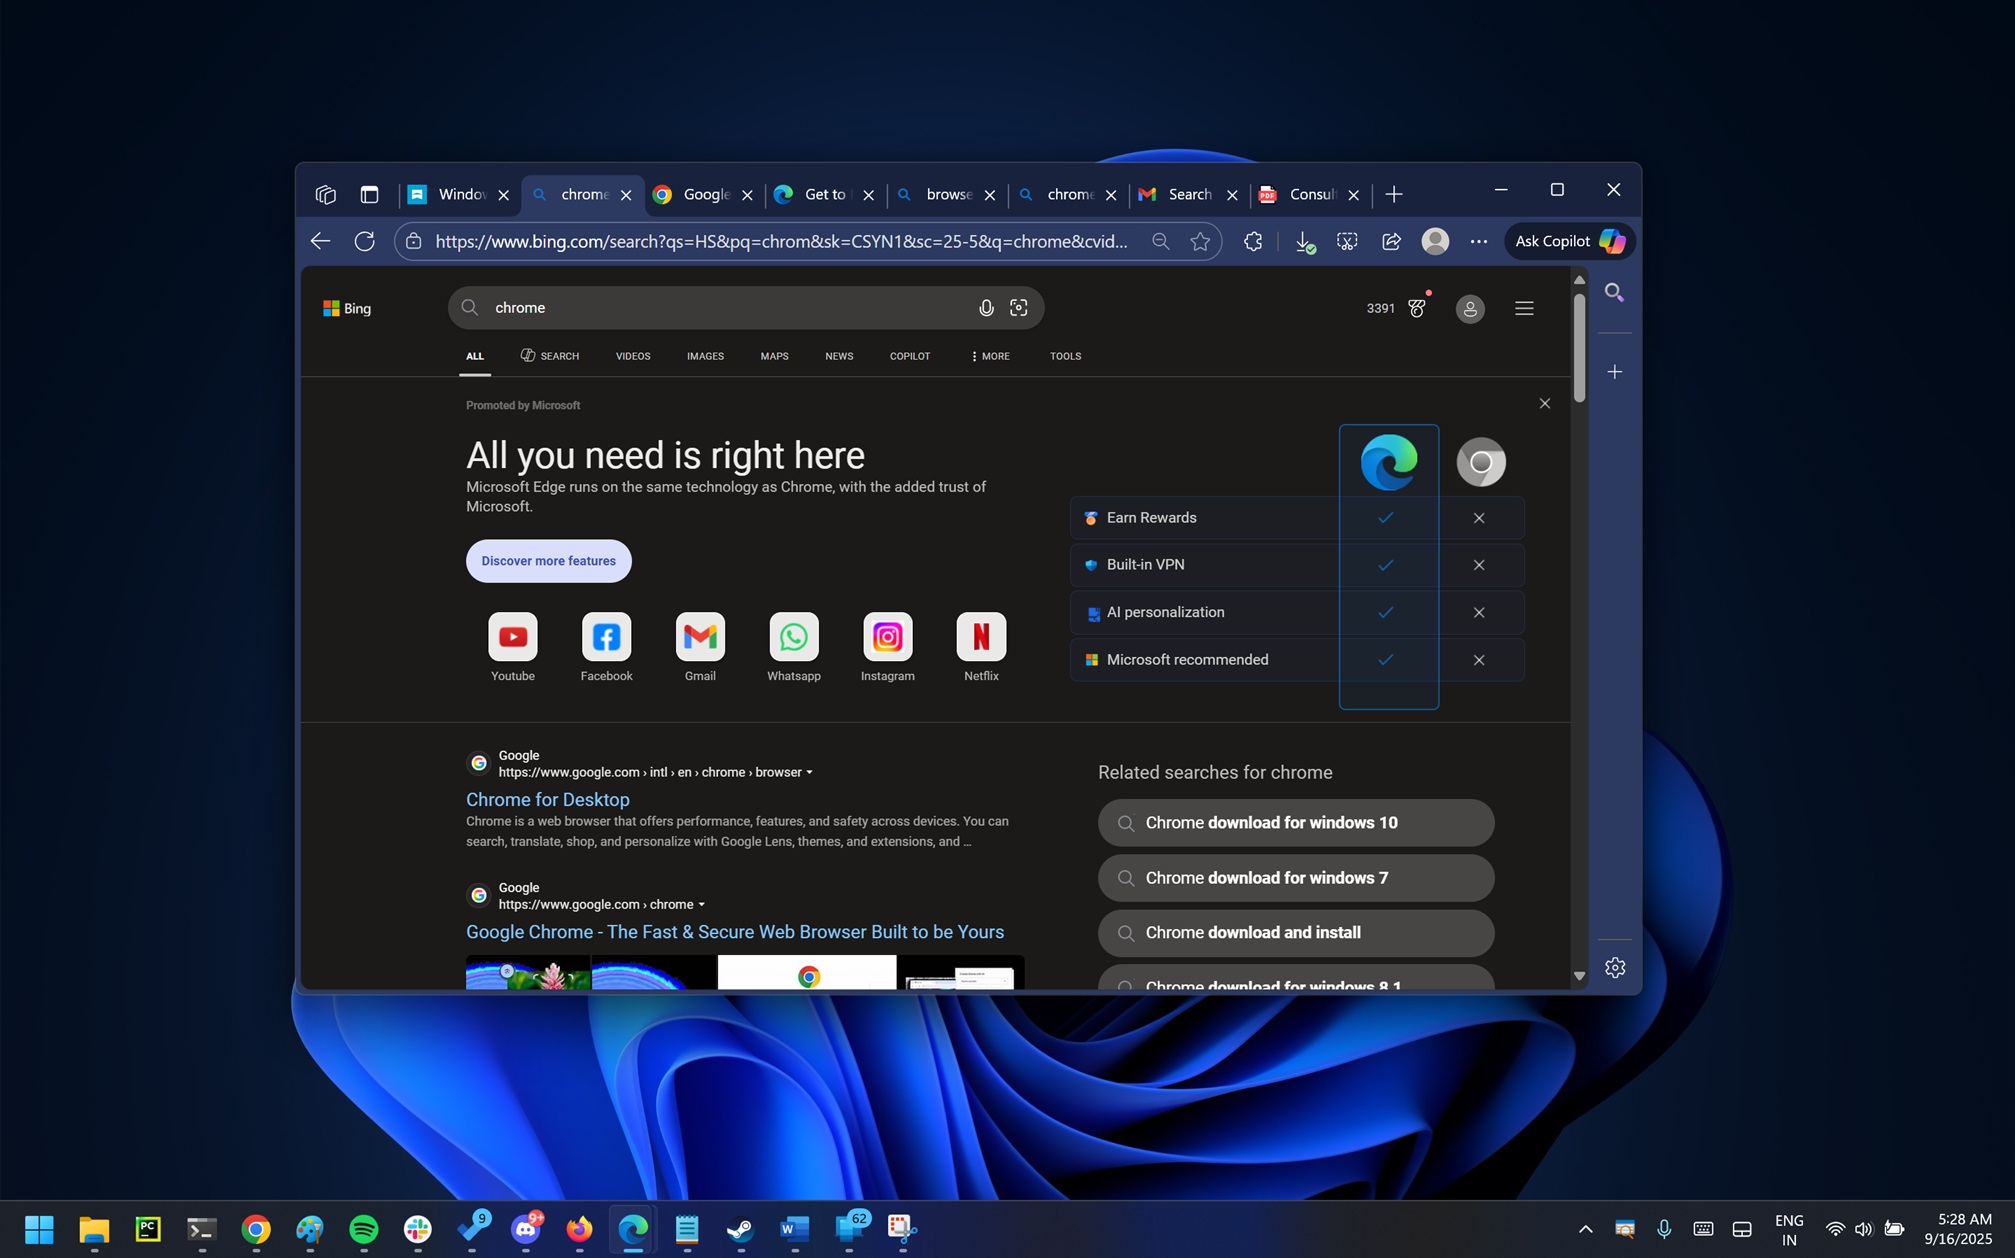Viewport: 2015px width, 1258px height.
Task: Open visual search using the camera icon
Action: [1019, 307]
